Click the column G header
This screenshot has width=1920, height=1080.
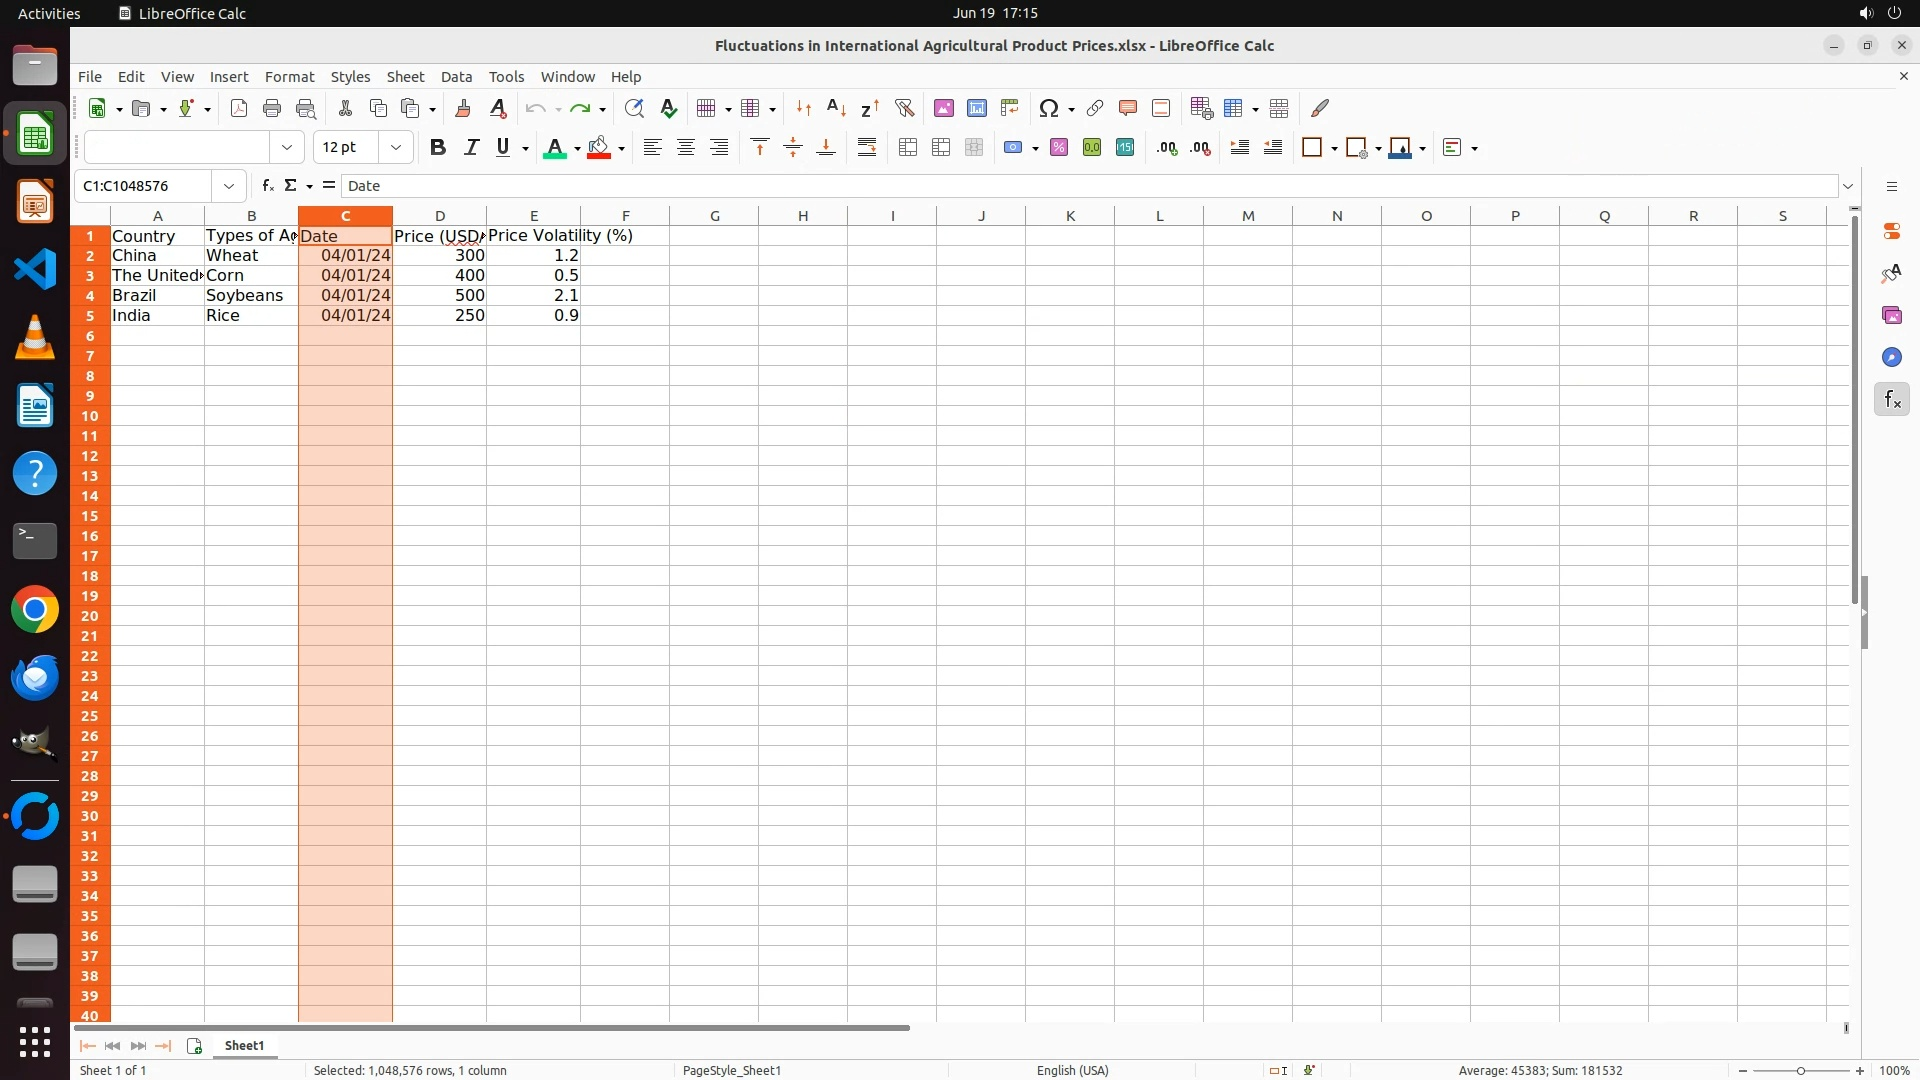[x=714, y=216]
